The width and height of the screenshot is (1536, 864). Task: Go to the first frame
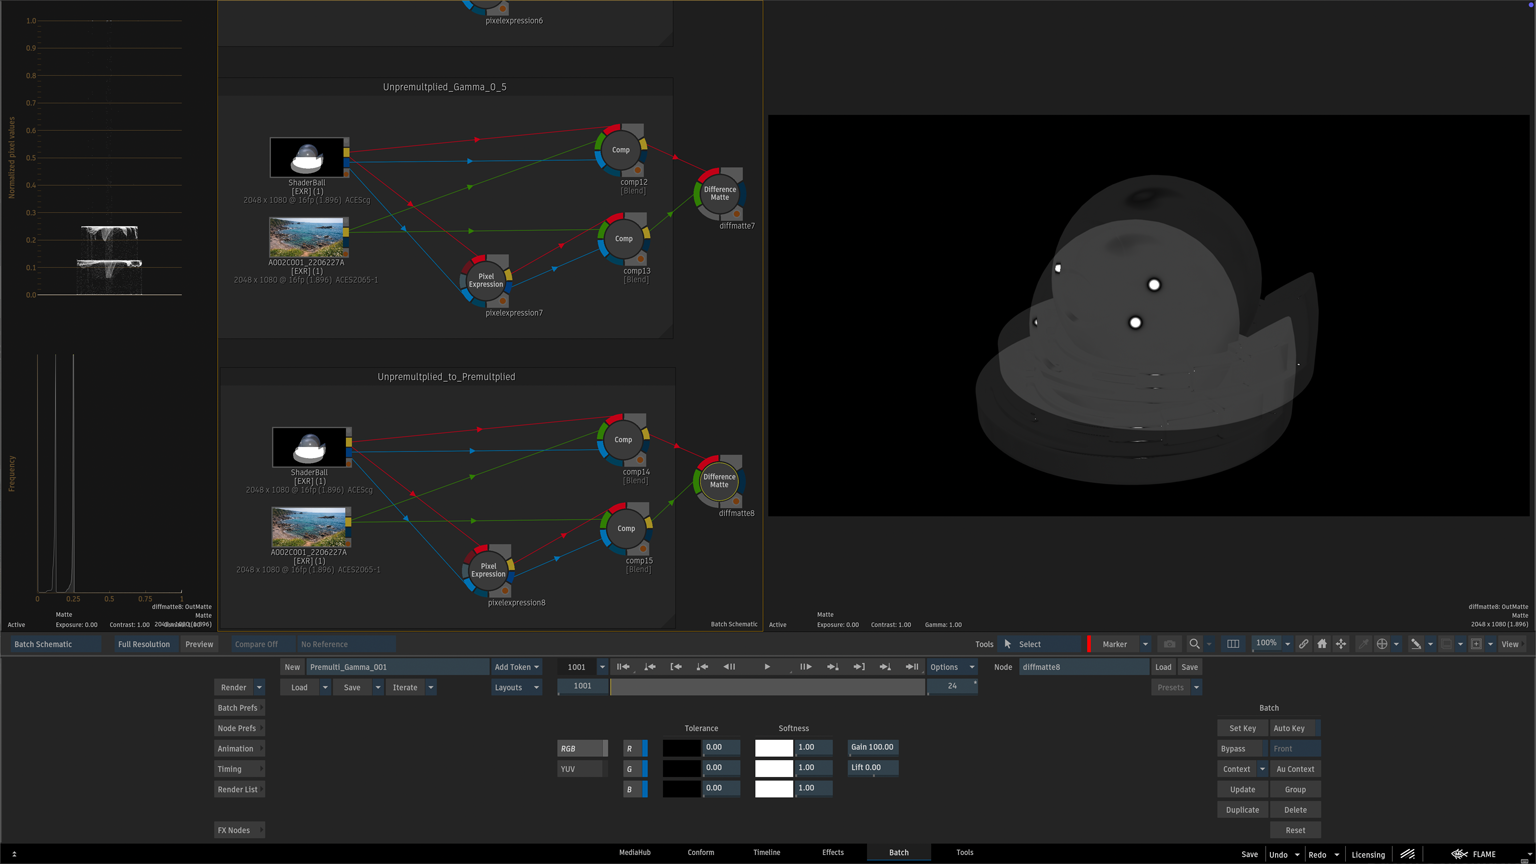[x=623, y=667]
